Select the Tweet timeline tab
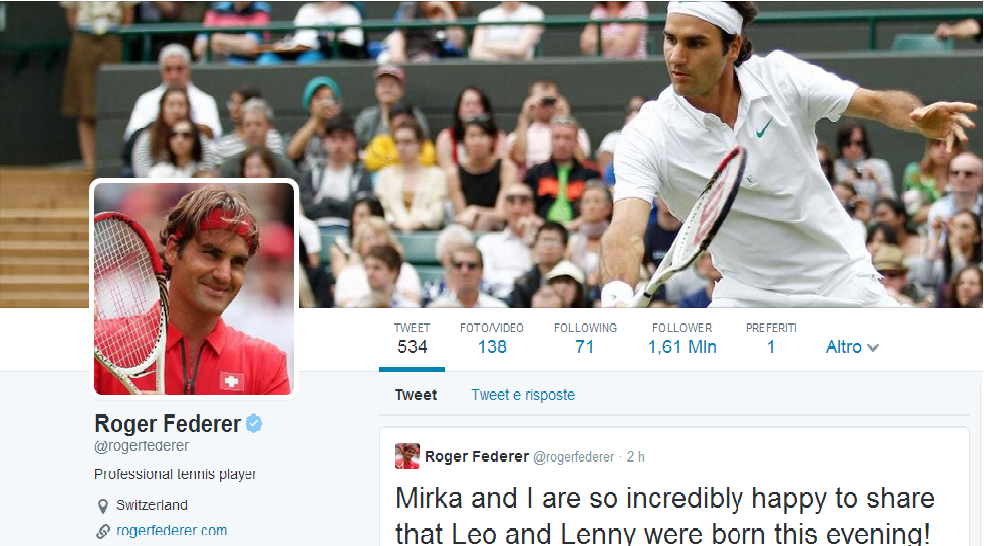984x546 pixels. (x=415, y=395)
